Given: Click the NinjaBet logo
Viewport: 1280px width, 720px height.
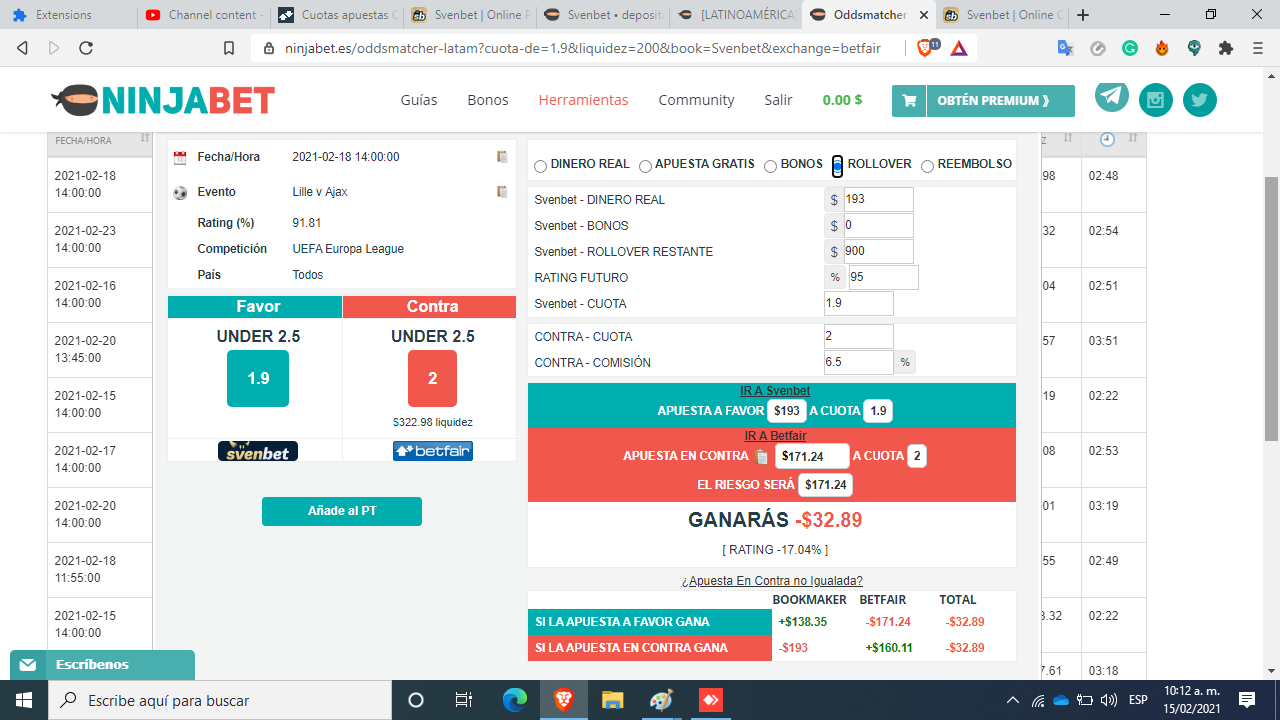Looking at the screenshot, I should (x=163, y=100).
